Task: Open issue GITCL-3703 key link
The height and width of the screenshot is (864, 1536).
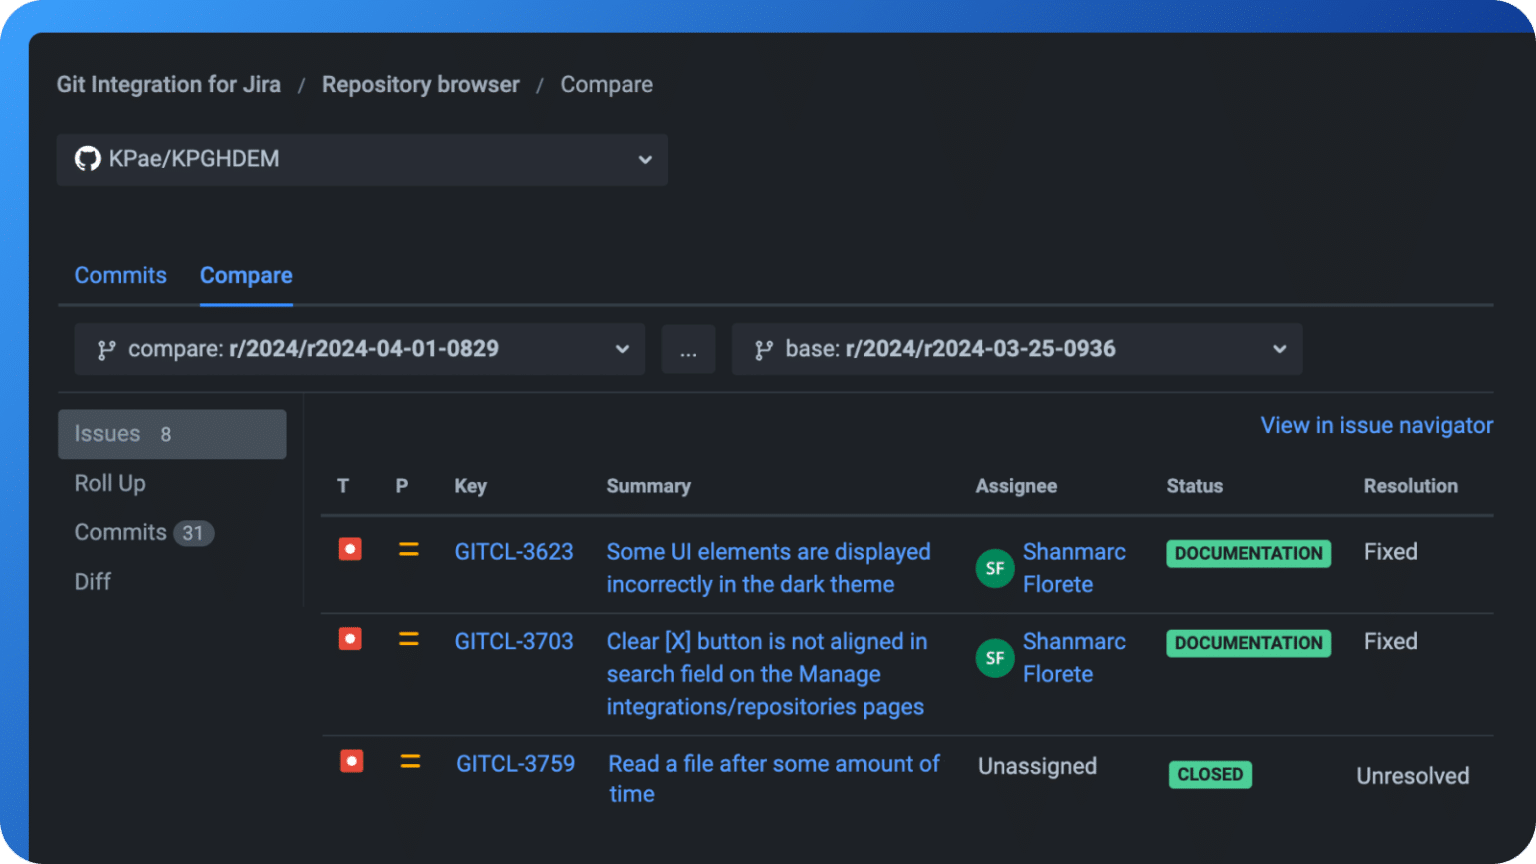Action: click(x=514, y=641)
